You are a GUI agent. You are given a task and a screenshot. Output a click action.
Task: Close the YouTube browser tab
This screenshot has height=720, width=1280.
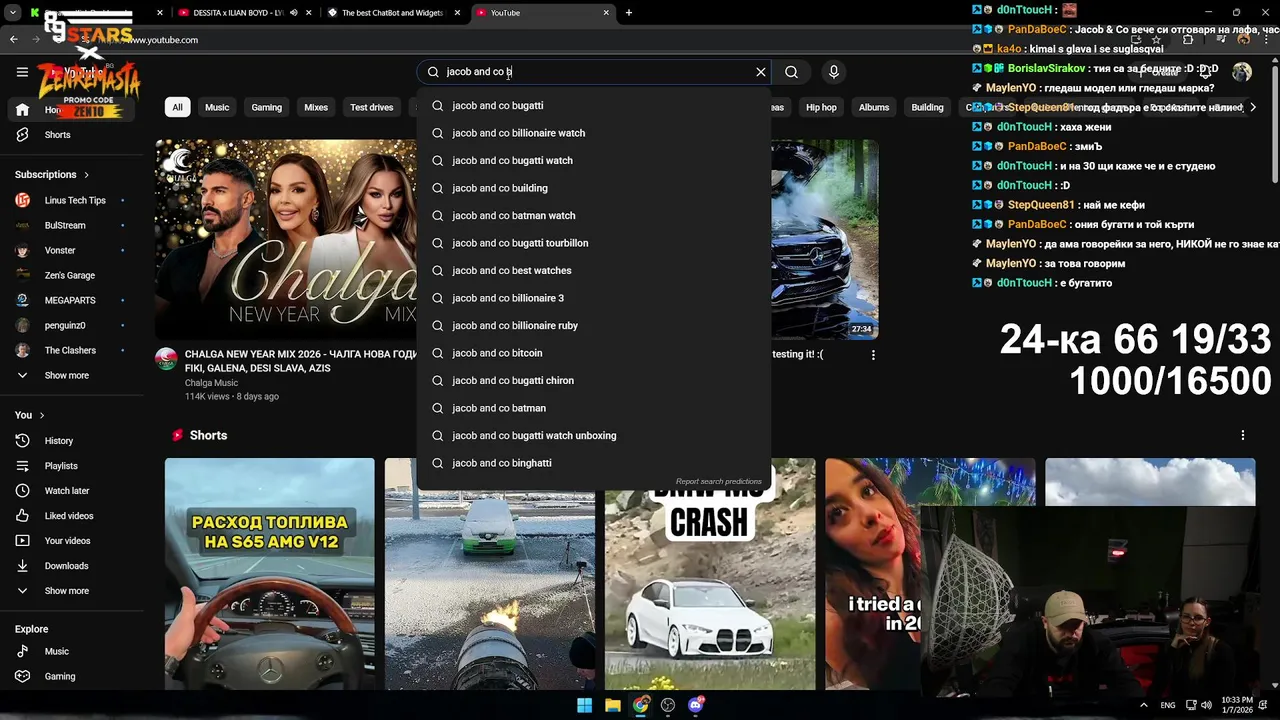tap(606, 13)
